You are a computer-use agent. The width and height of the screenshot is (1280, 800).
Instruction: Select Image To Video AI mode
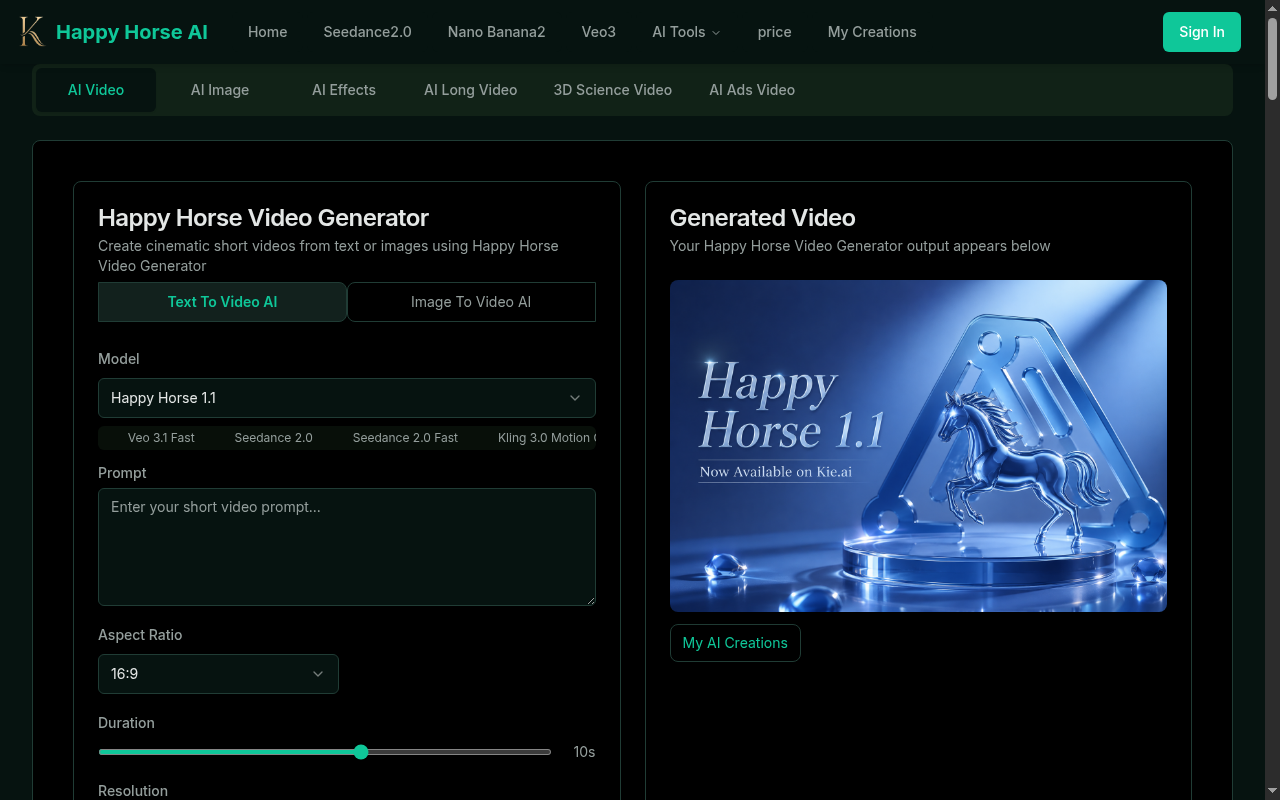pyautogui.click(x=471, y=302)
